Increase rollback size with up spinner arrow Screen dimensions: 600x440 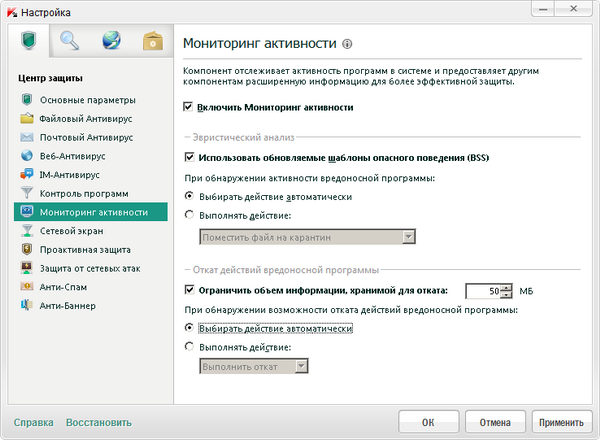pos(506,288)
